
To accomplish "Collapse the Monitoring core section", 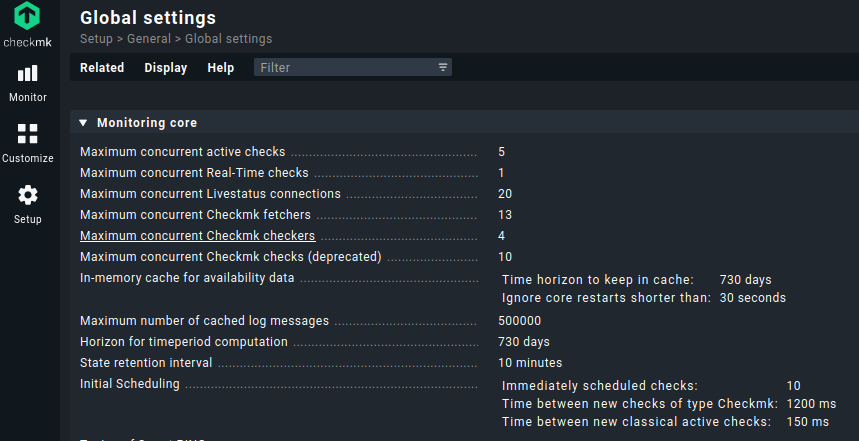I will [84, 123].
